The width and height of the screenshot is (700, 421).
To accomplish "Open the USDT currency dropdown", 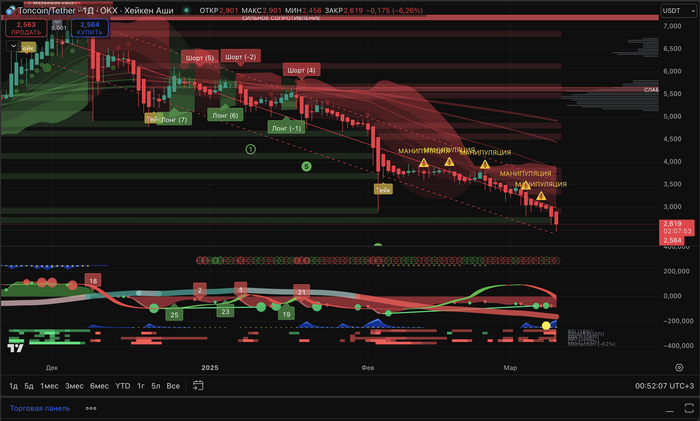I will tap(678, 10).
